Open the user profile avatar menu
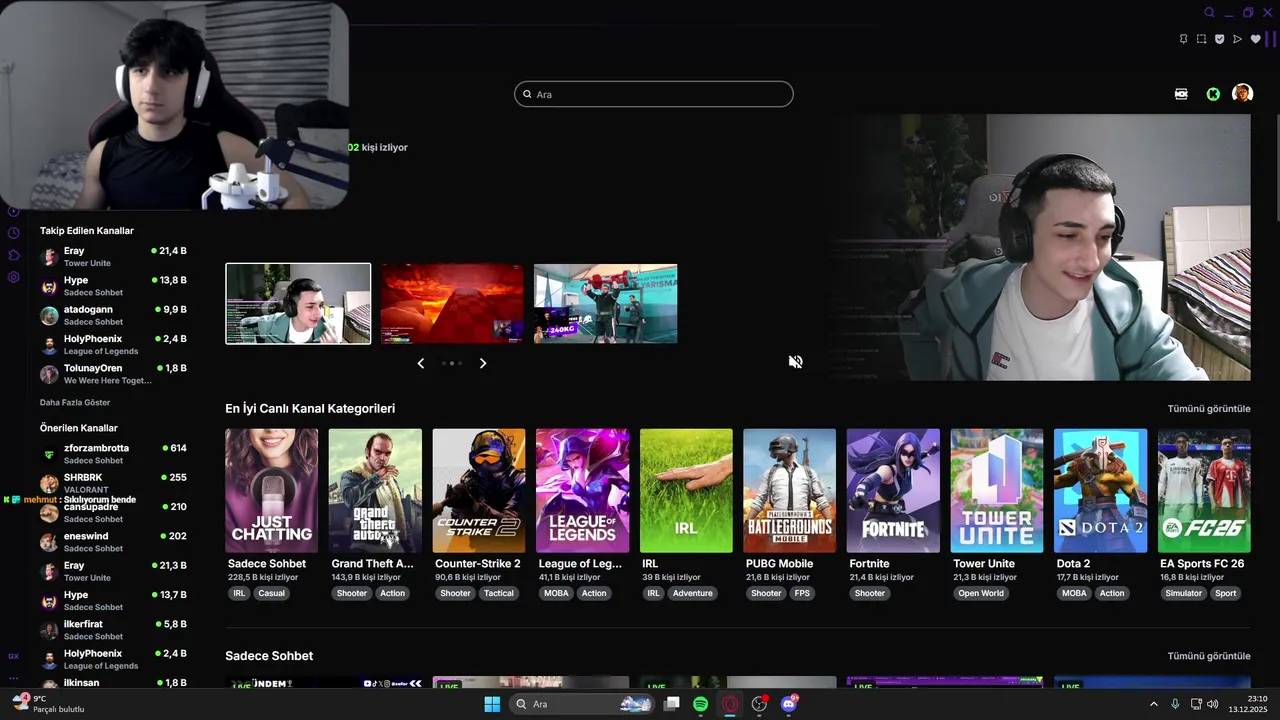 point(1242,93)
